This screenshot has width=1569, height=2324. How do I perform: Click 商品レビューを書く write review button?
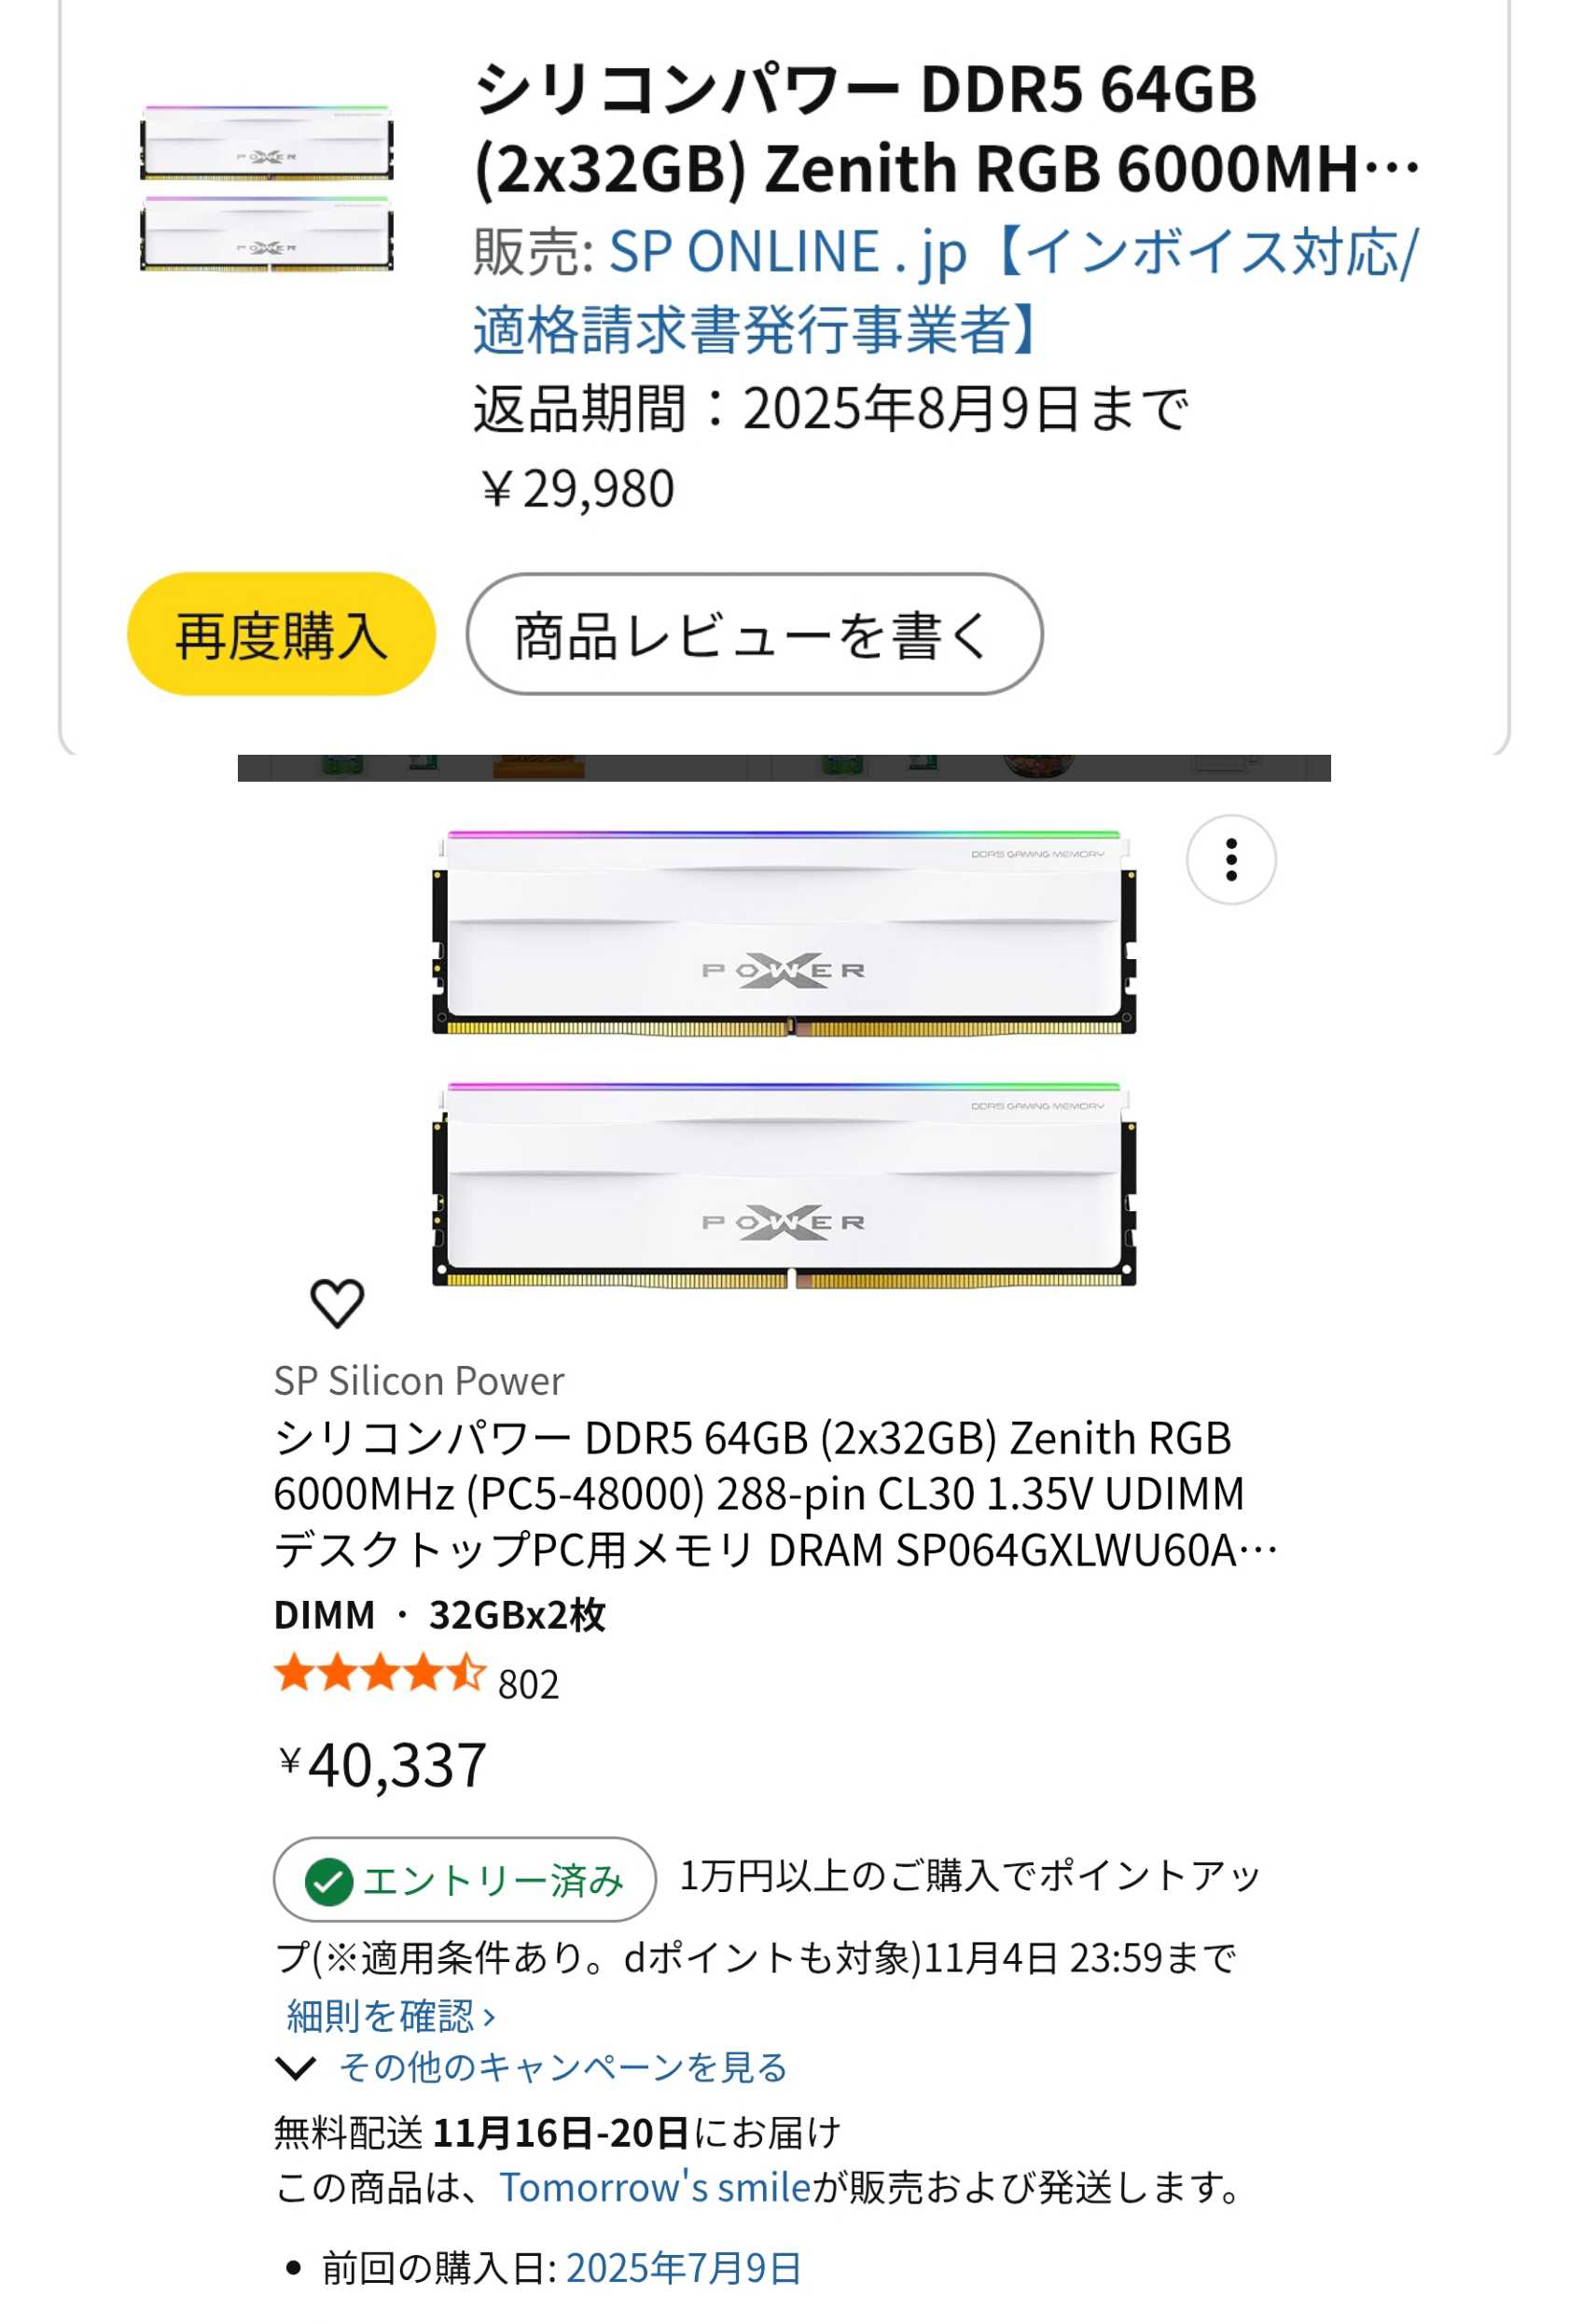tap(754, 634)
